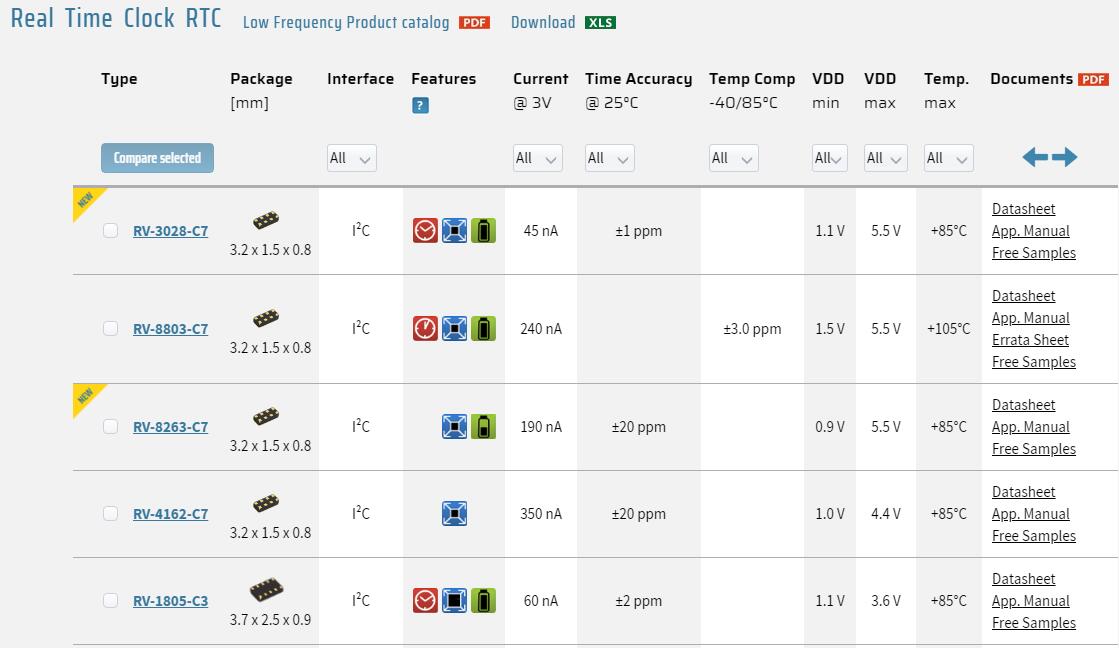This screenshot has height=648, width=1119.
Task: Click the Features help question mark icon
Action: click(420, 105)
